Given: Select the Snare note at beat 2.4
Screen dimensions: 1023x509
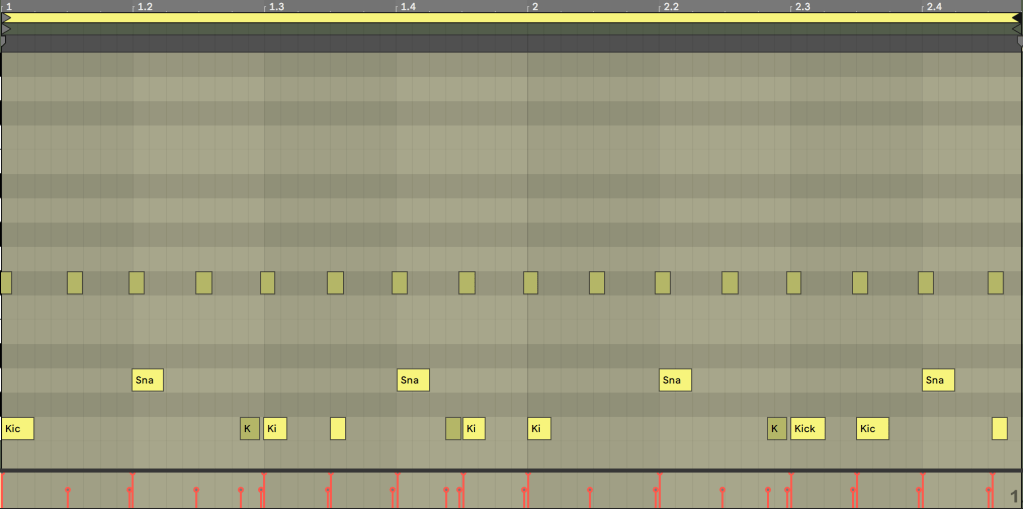Looking at the screenshot, I should coord(938,380).
